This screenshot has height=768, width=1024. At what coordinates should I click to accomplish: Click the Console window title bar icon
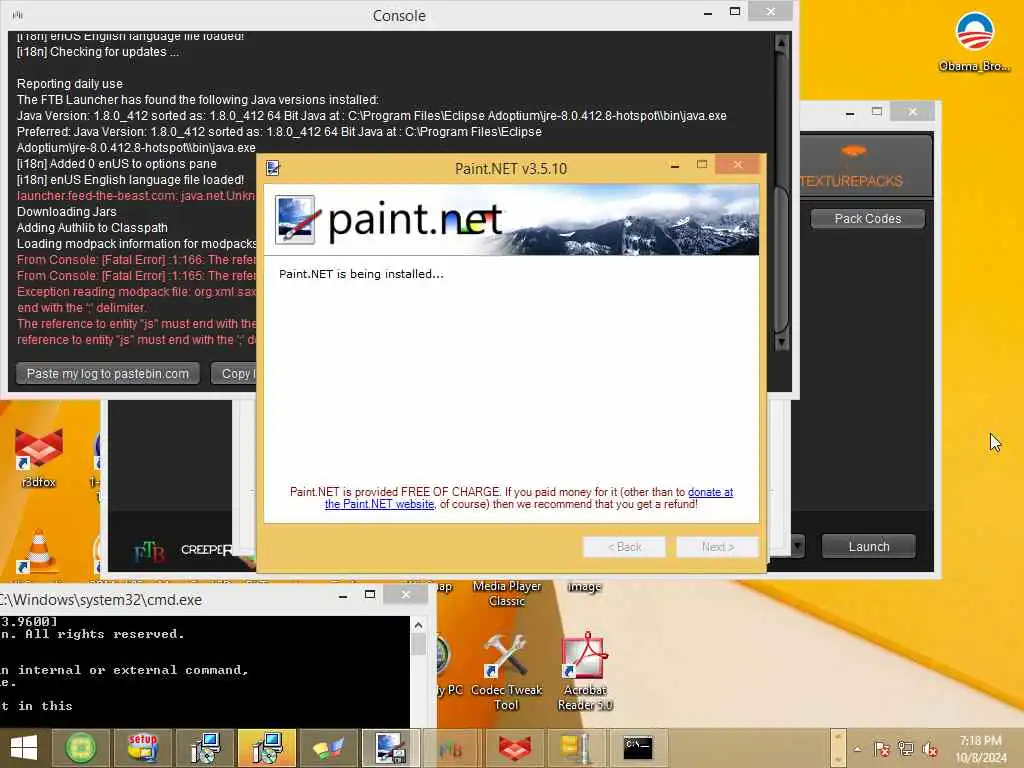click(18, 14)
